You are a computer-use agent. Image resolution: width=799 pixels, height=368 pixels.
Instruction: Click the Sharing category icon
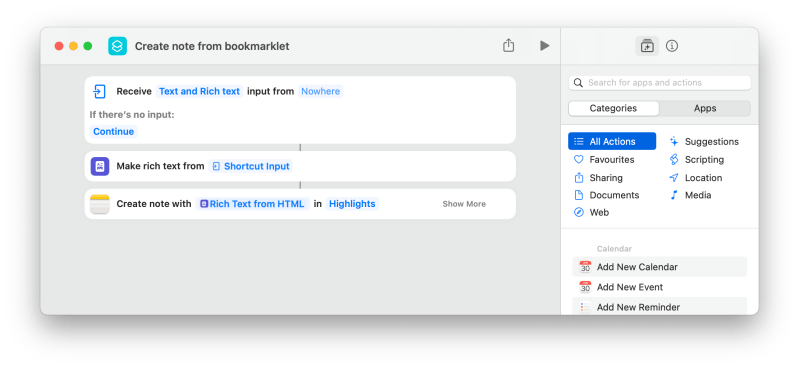579,177
